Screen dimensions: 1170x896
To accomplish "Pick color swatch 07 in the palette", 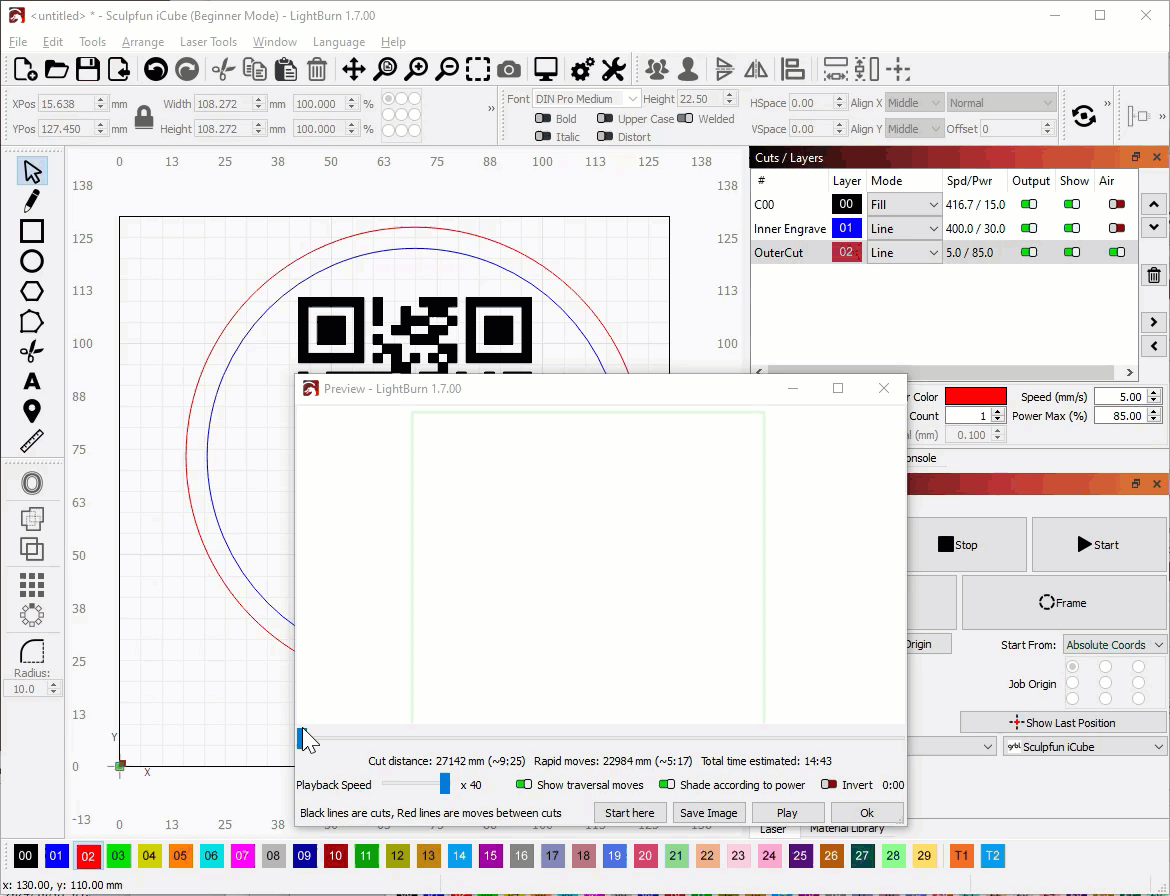I will tap(243, 856).
